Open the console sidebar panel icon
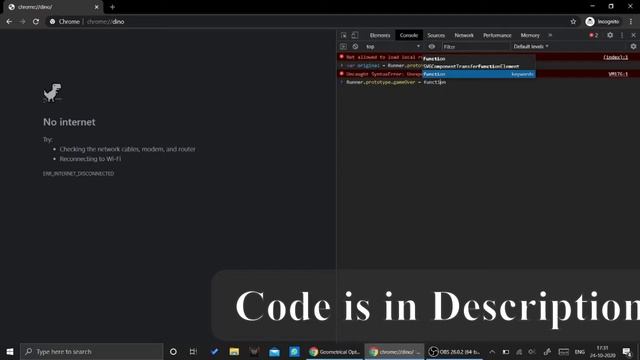Viewport: 640px width, 360px height. pyautogui.click(x=343, y=47)
